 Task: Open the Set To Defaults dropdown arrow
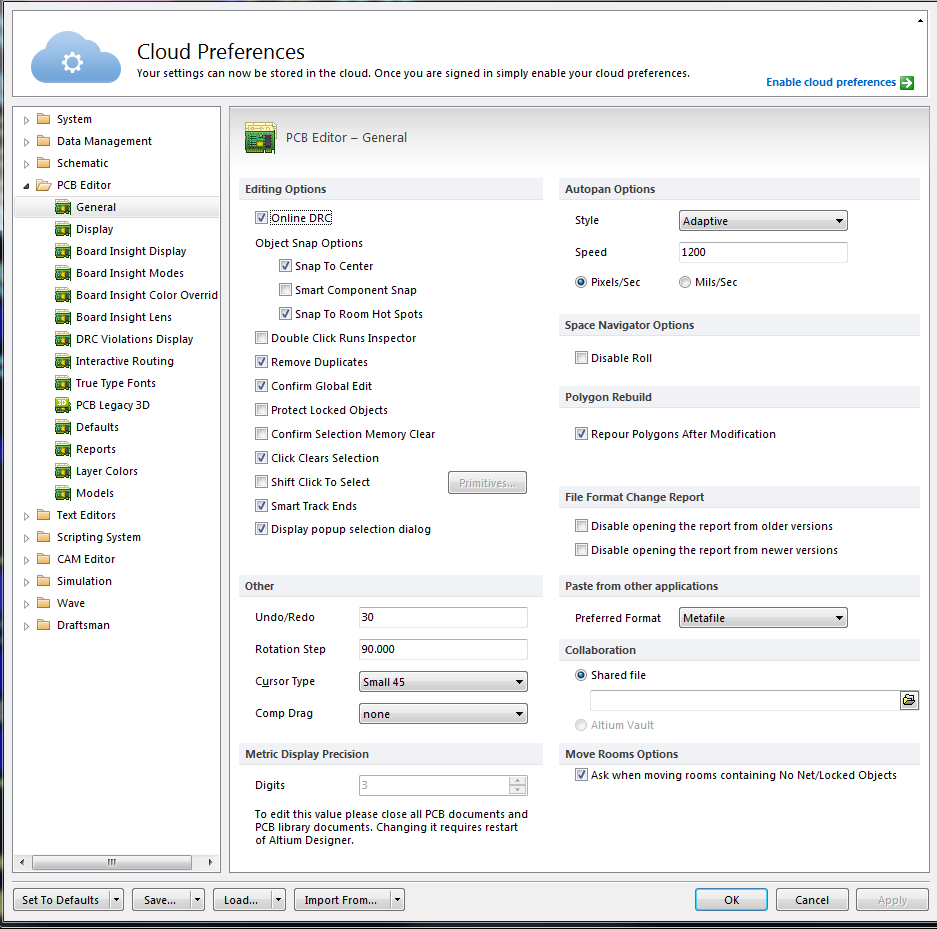(117, 900)
